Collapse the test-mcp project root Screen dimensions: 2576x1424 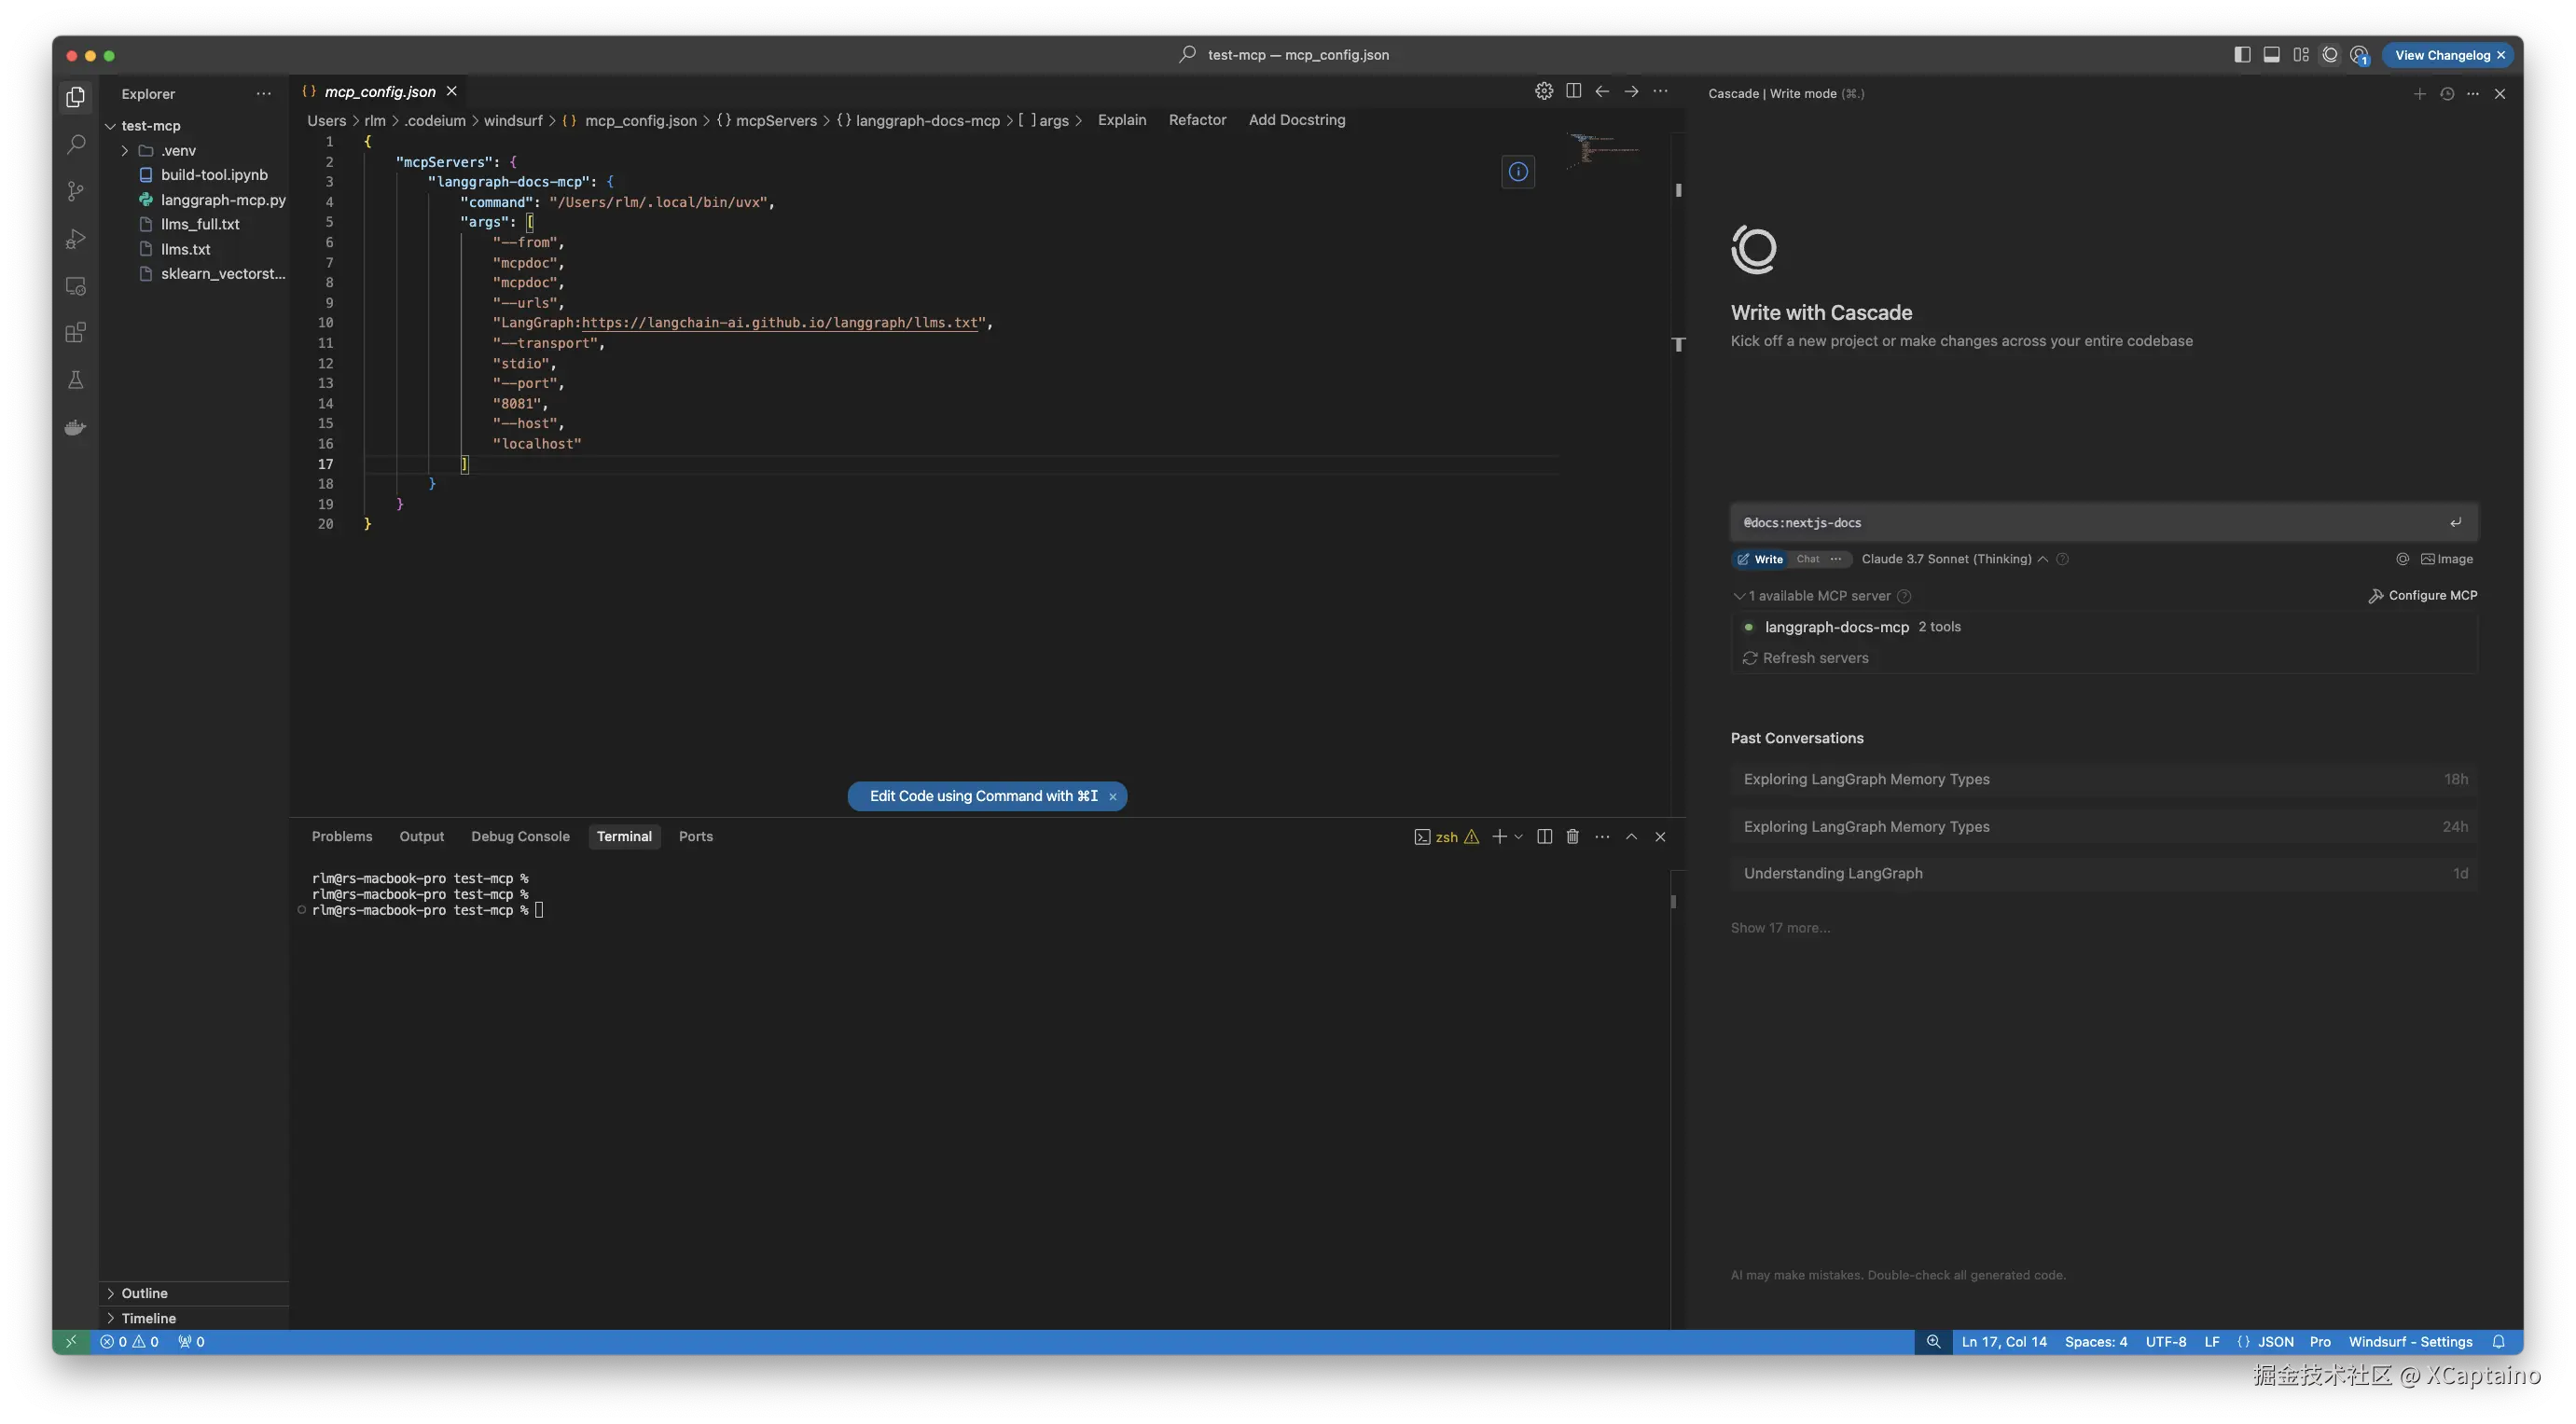[x=150, y=126]
